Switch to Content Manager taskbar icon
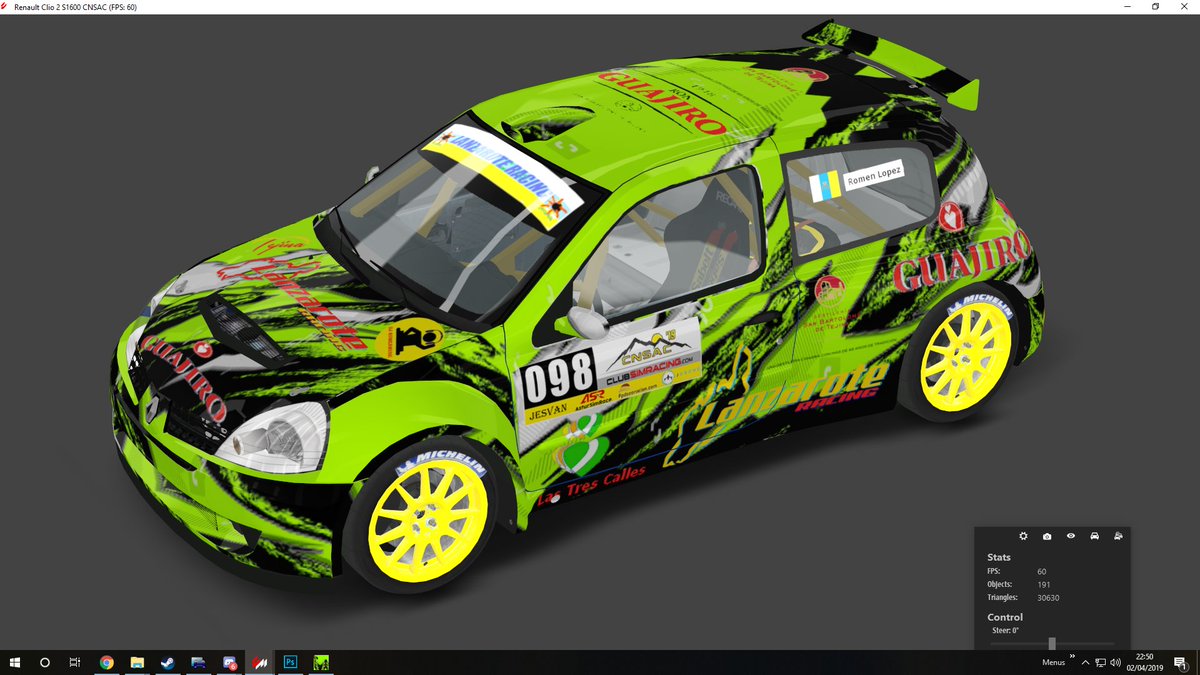The height and width of the screenshot is (675, 1200). pyautogui.click(x=261, y=662)
